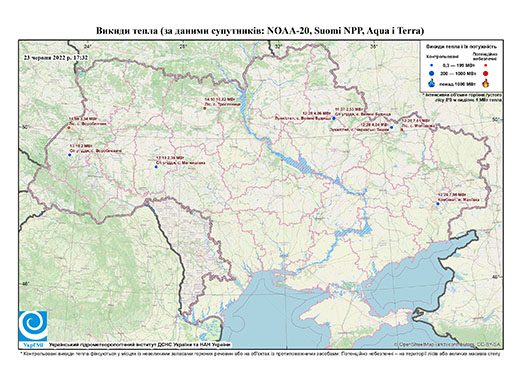The width and height of the screenshot is (520, 368).
Task: Click the legend's orange flame icon
Action: click(486, 83)
